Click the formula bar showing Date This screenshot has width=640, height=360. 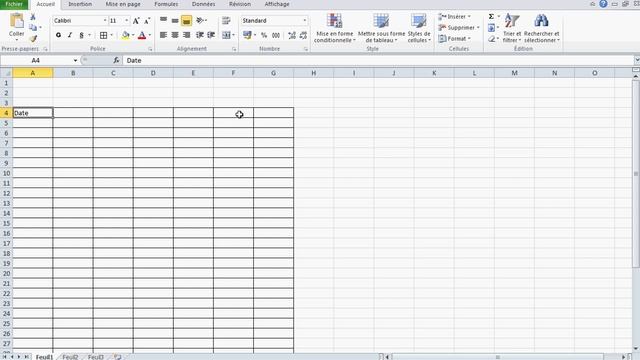pos(378,60)
